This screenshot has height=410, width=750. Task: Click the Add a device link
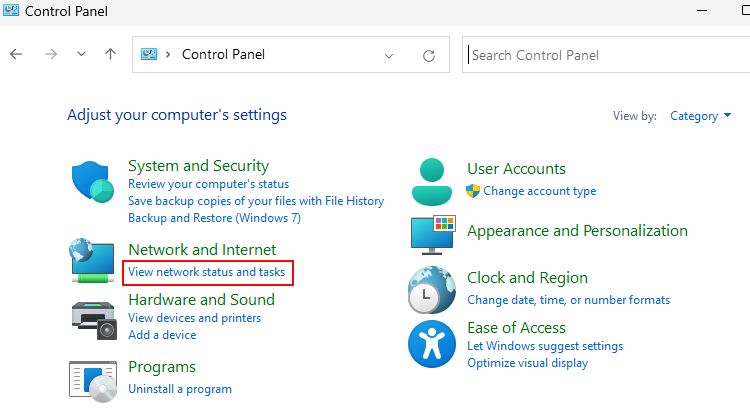(162, 335)
